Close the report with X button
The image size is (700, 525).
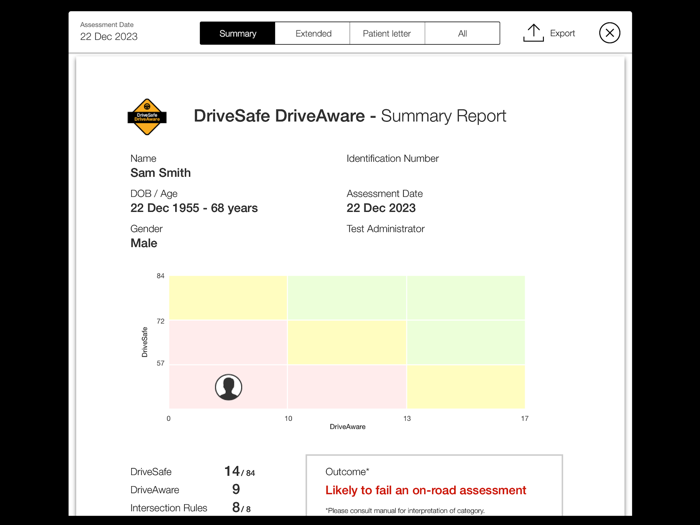pyautogui.click(x=609, y=33)
